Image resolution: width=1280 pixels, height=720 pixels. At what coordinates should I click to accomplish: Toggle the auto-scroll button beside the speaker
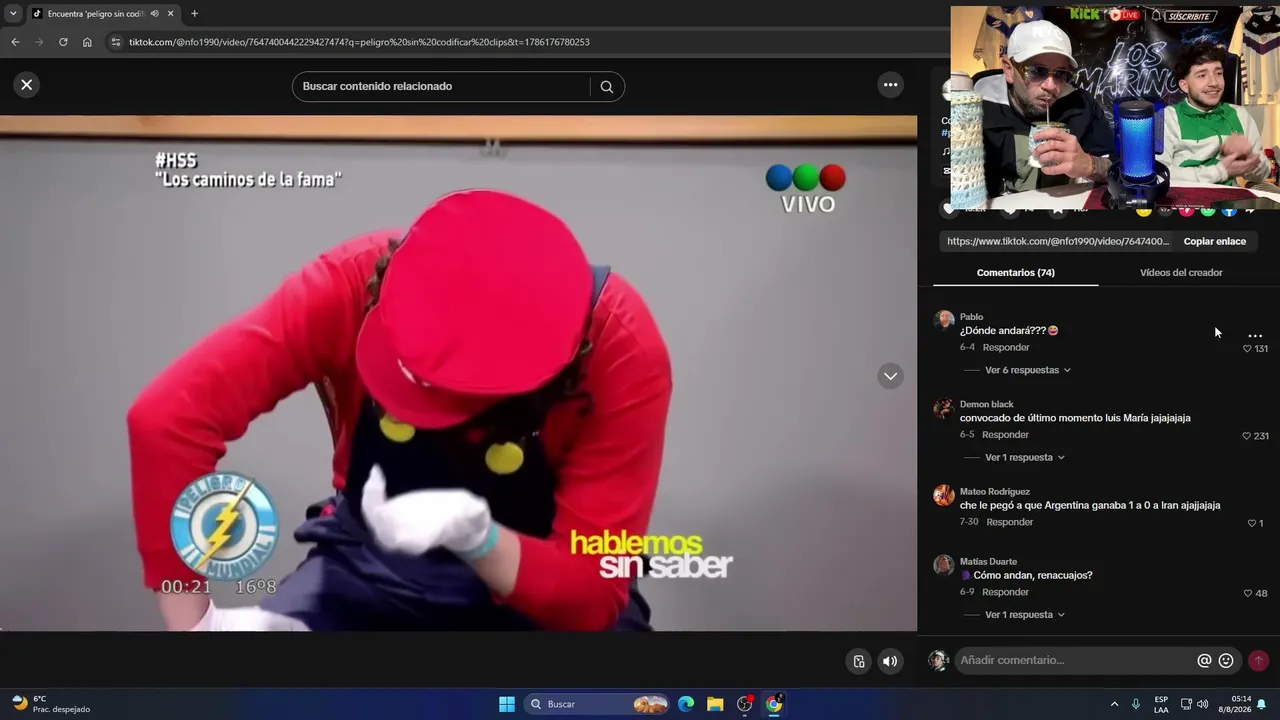pos(859,661)
